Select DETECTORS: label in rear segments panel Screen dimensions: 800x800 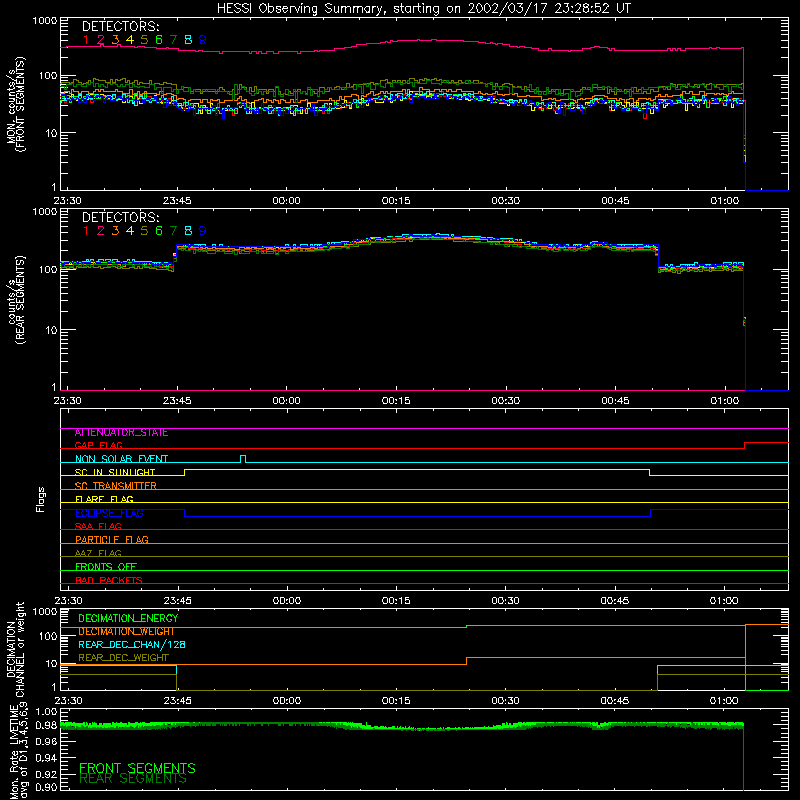(121, 218)
